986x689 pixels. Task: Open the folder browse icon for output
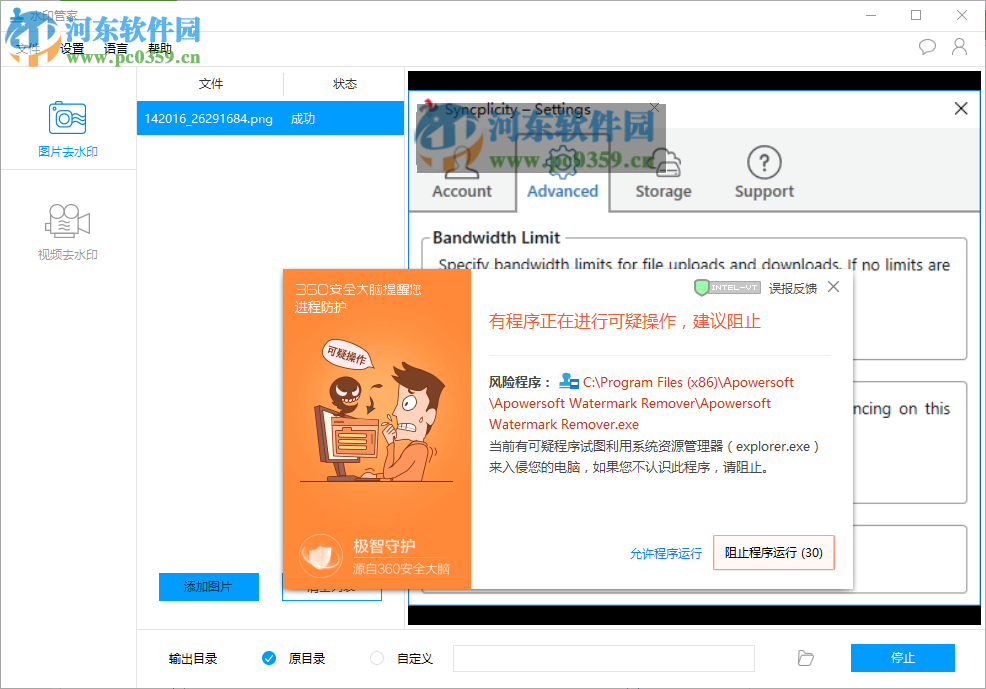(x=805, y=658)
